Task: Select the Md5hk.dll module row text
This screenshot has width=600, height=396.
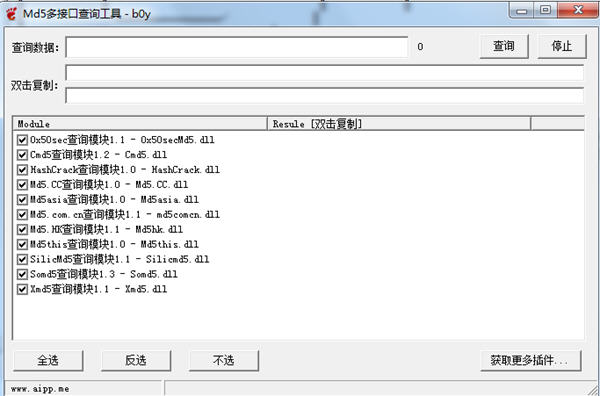Action: click(106, 230)
